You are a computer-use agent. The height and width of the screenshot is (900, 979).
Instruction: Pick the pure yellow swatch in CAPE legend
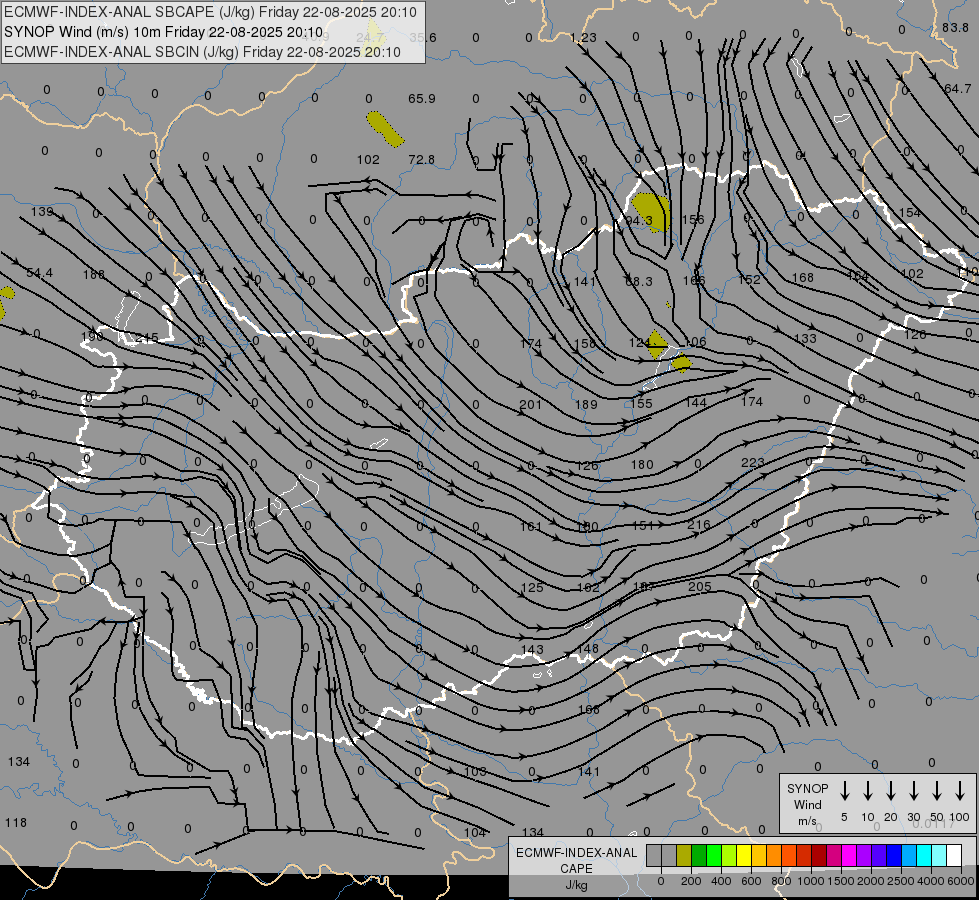(744, 856)
